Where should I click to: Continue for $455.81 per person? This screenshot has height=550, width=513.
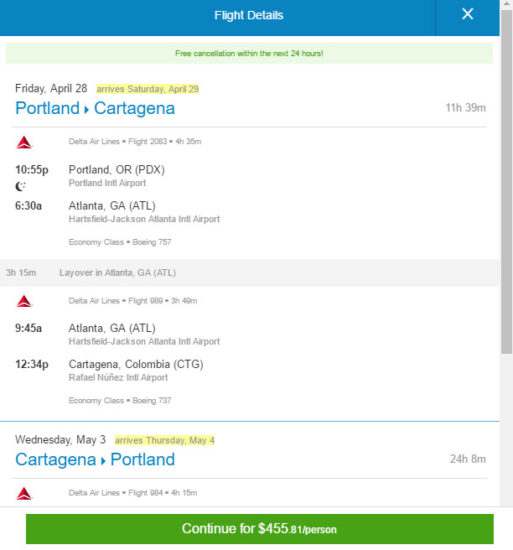point(259,529)
